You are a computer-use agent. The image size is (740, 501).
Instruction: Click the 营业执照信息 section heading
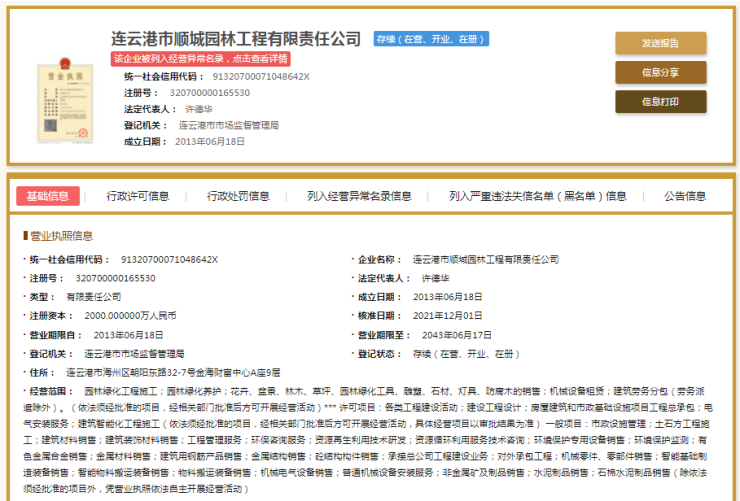[x=60, y=236]
